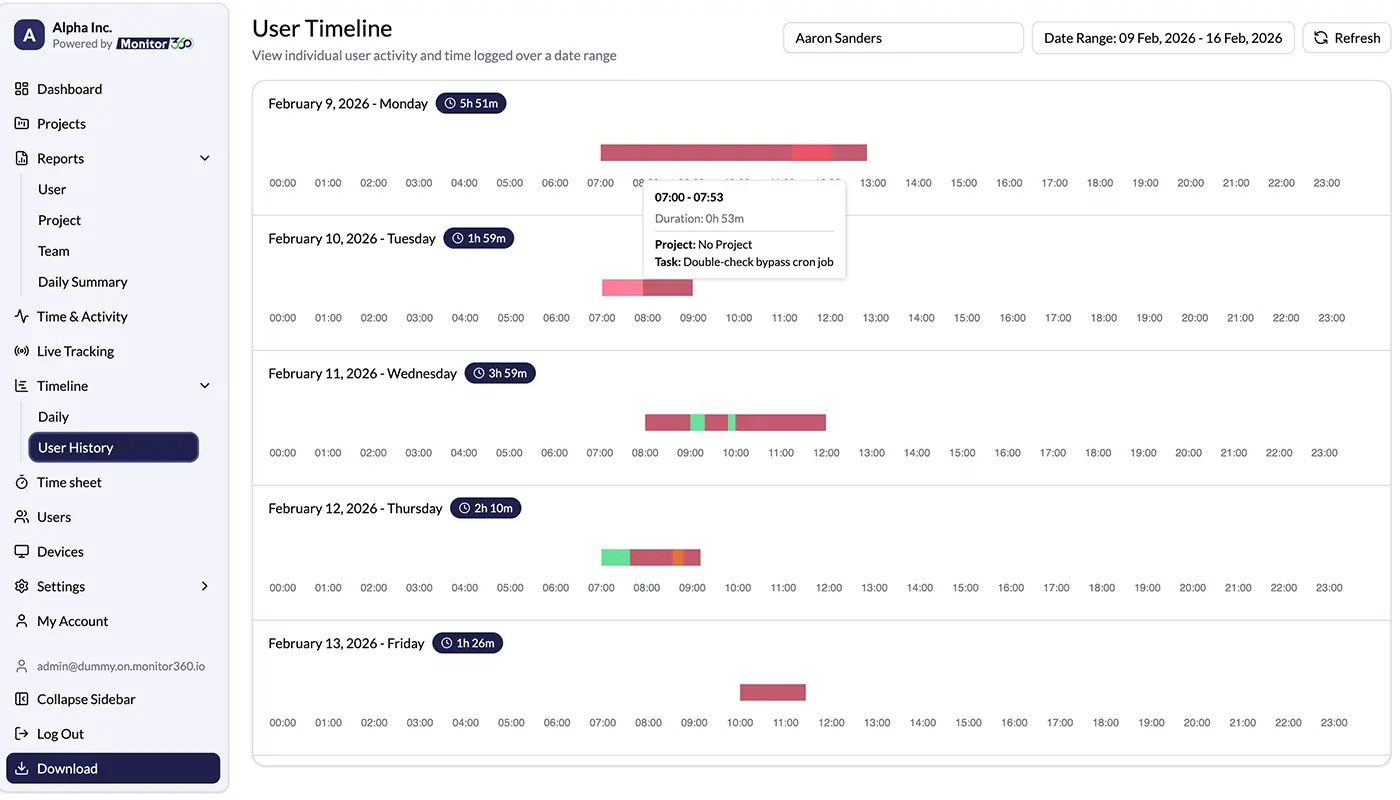The width and height of the screenshot is (1400, 800).
Task: Open My Account settings
Action: pos(73,620)
